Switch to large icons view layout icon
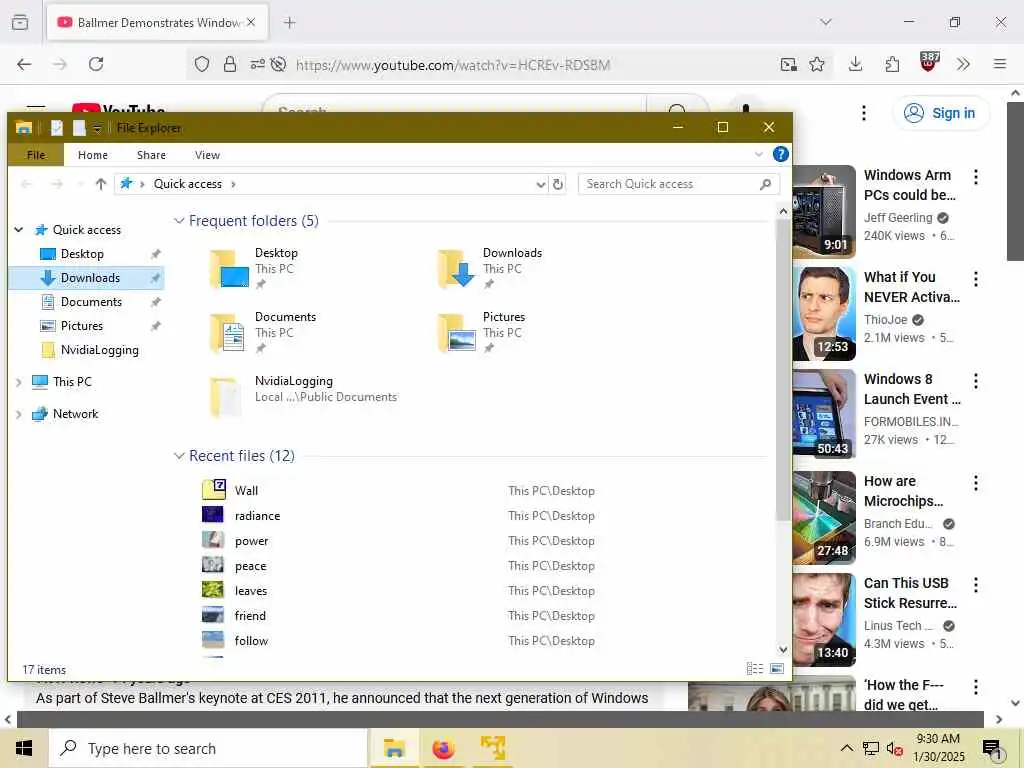The image size is (1024, 768). (x=776, y=668)
